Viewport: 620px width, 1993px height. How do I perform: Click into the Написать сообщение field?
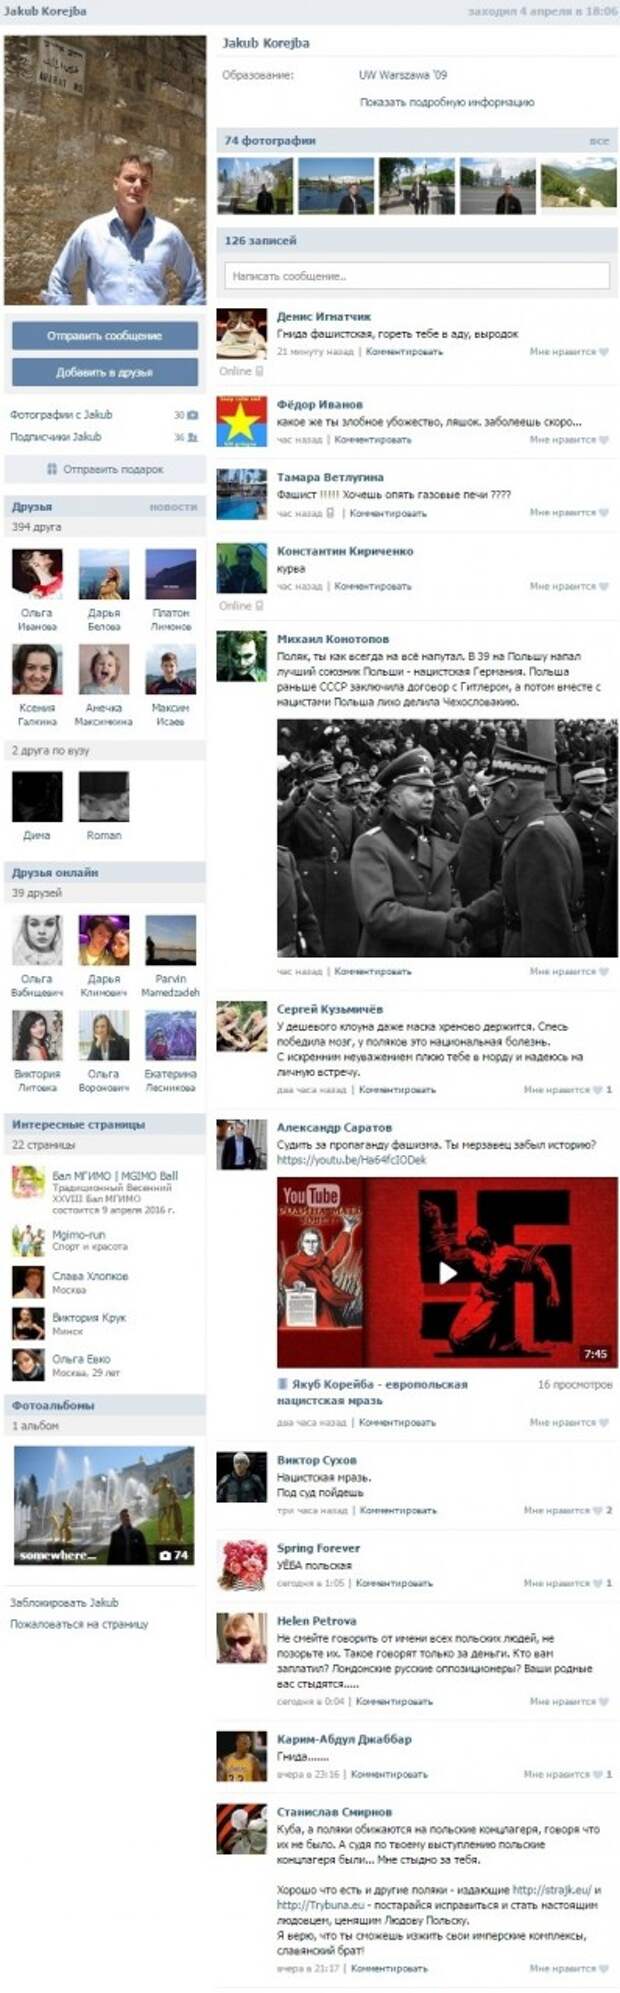point(417,276)
